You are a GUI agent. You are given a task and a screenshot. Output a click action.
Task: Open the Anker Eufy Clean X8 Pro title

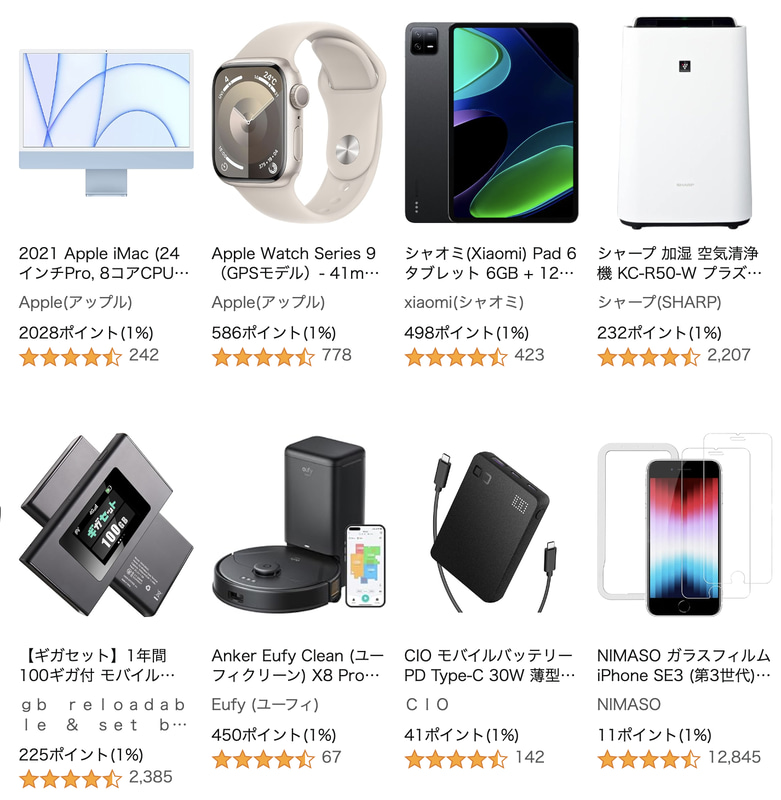pyautogui.click(x=298, y=665)
